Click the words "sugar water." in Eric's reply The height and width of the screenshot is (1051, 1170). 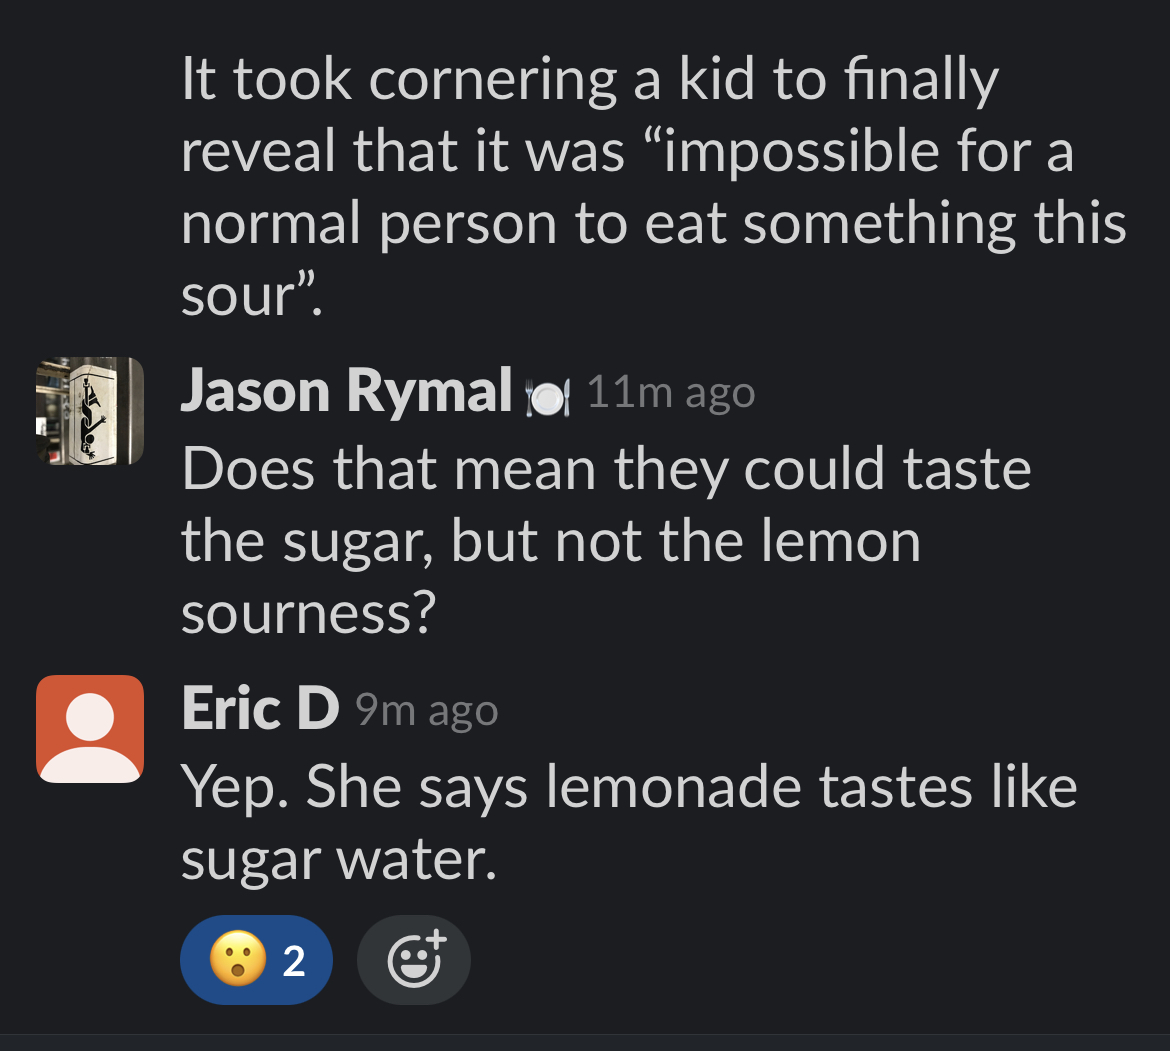coord(338,860)
